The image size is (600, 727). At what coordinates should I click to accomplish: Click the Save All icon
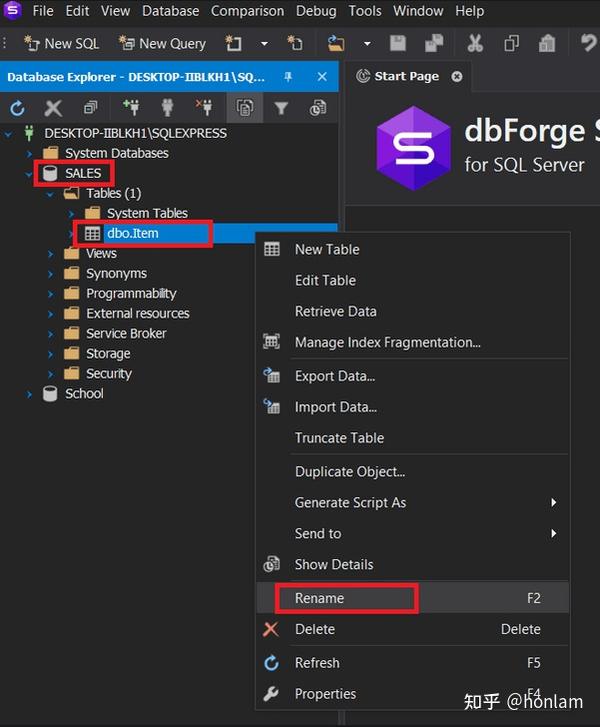(434, 44)
